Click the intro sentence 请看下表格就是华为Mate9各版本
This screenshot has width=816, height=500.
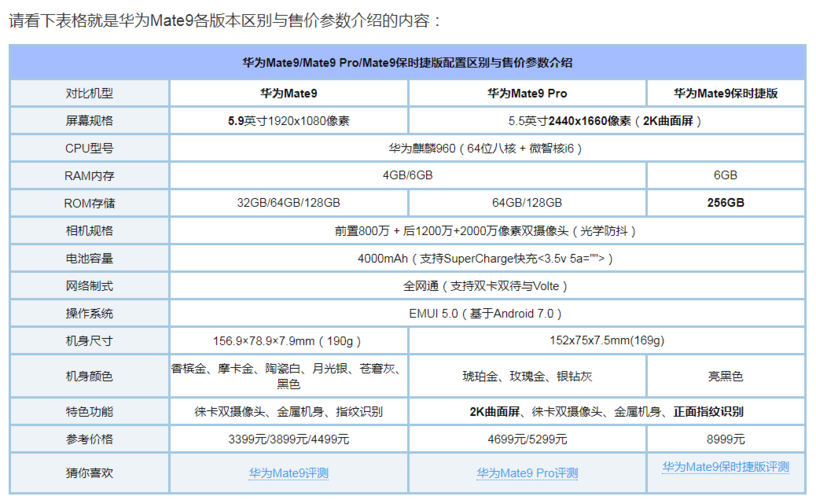[x=225, y=20]
